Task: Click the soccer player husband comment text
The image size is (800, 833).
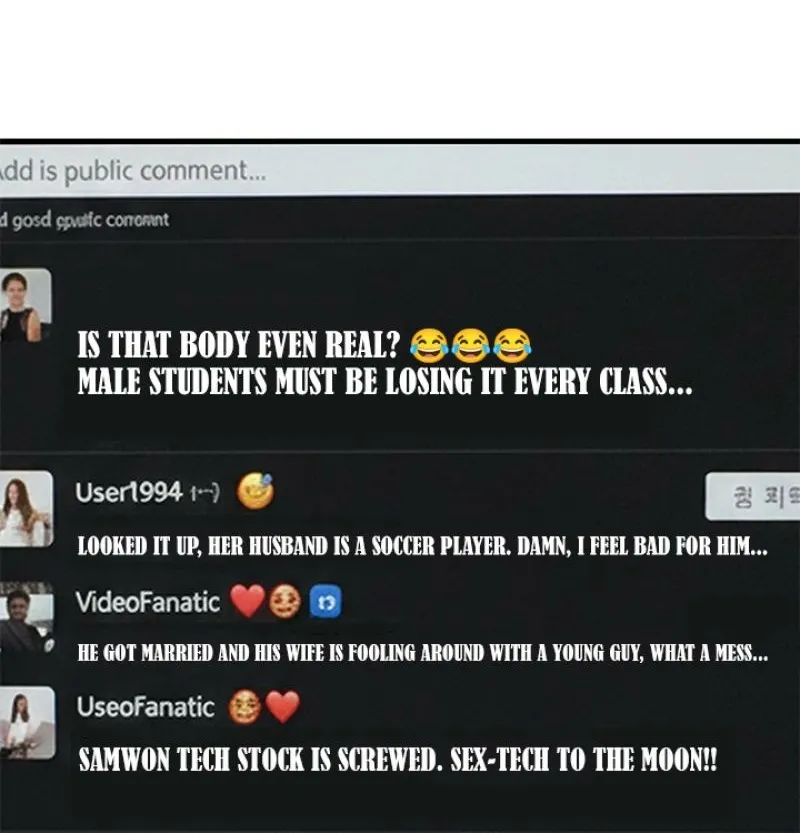Action: [422, 546]
